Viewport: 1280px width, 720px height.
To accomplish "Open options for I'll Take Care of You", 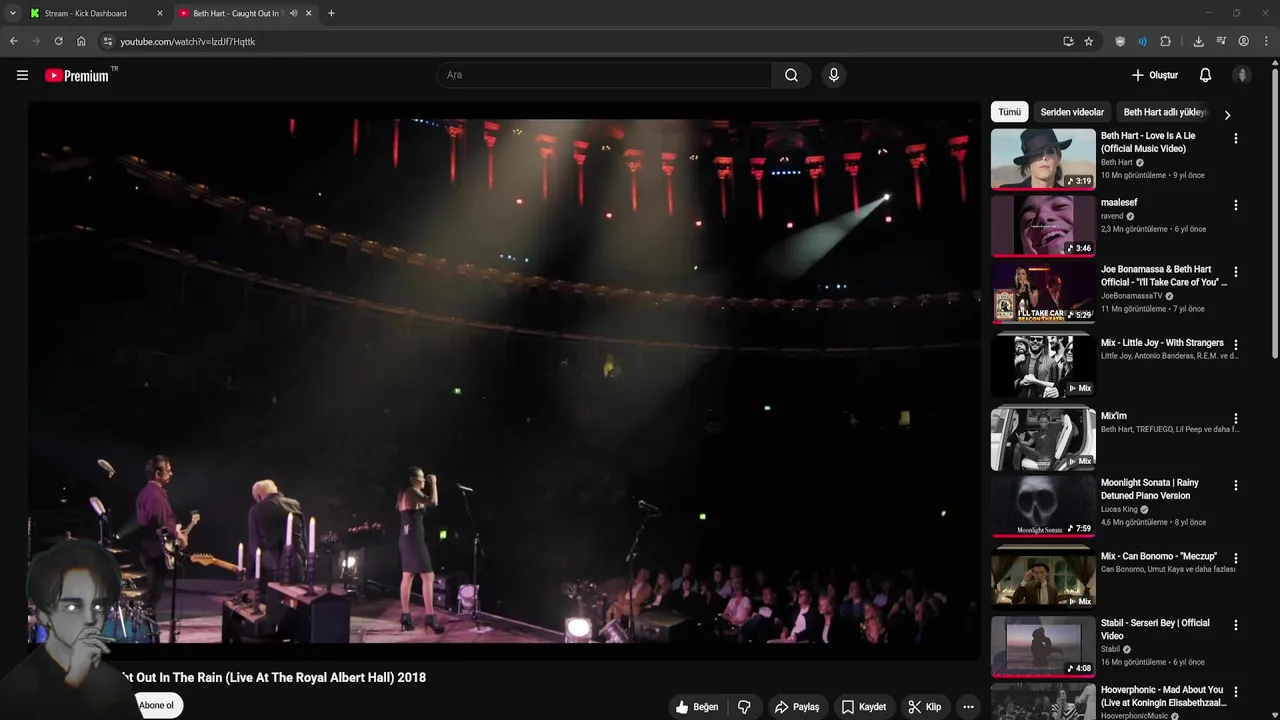I will (x=1235, y=272).
